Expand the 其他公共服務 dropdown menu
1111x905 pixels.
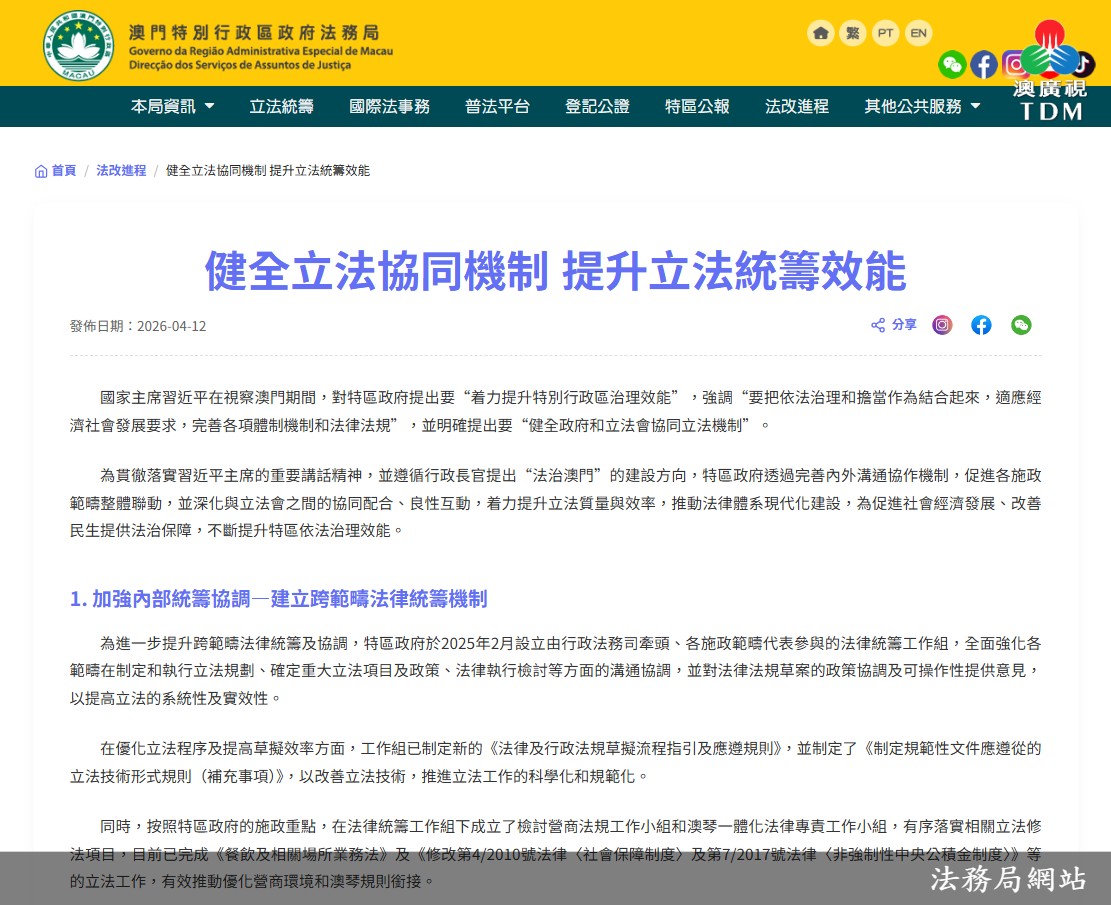point(914,106)
